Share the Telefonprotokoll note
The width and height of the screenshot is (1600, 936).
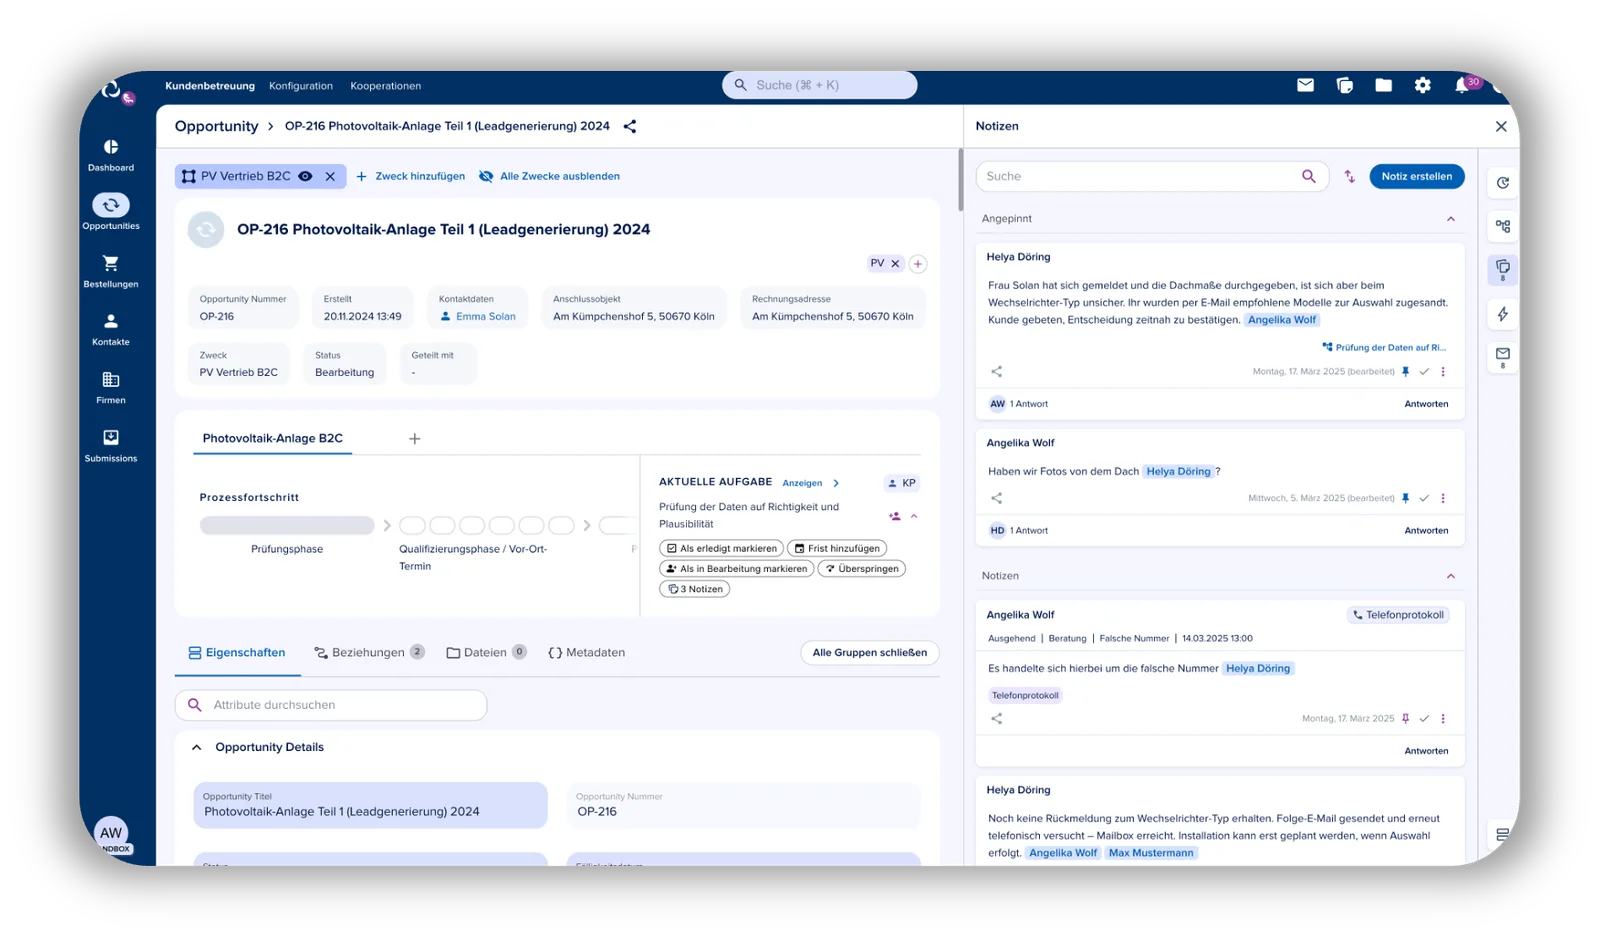(x=996, y=718)
